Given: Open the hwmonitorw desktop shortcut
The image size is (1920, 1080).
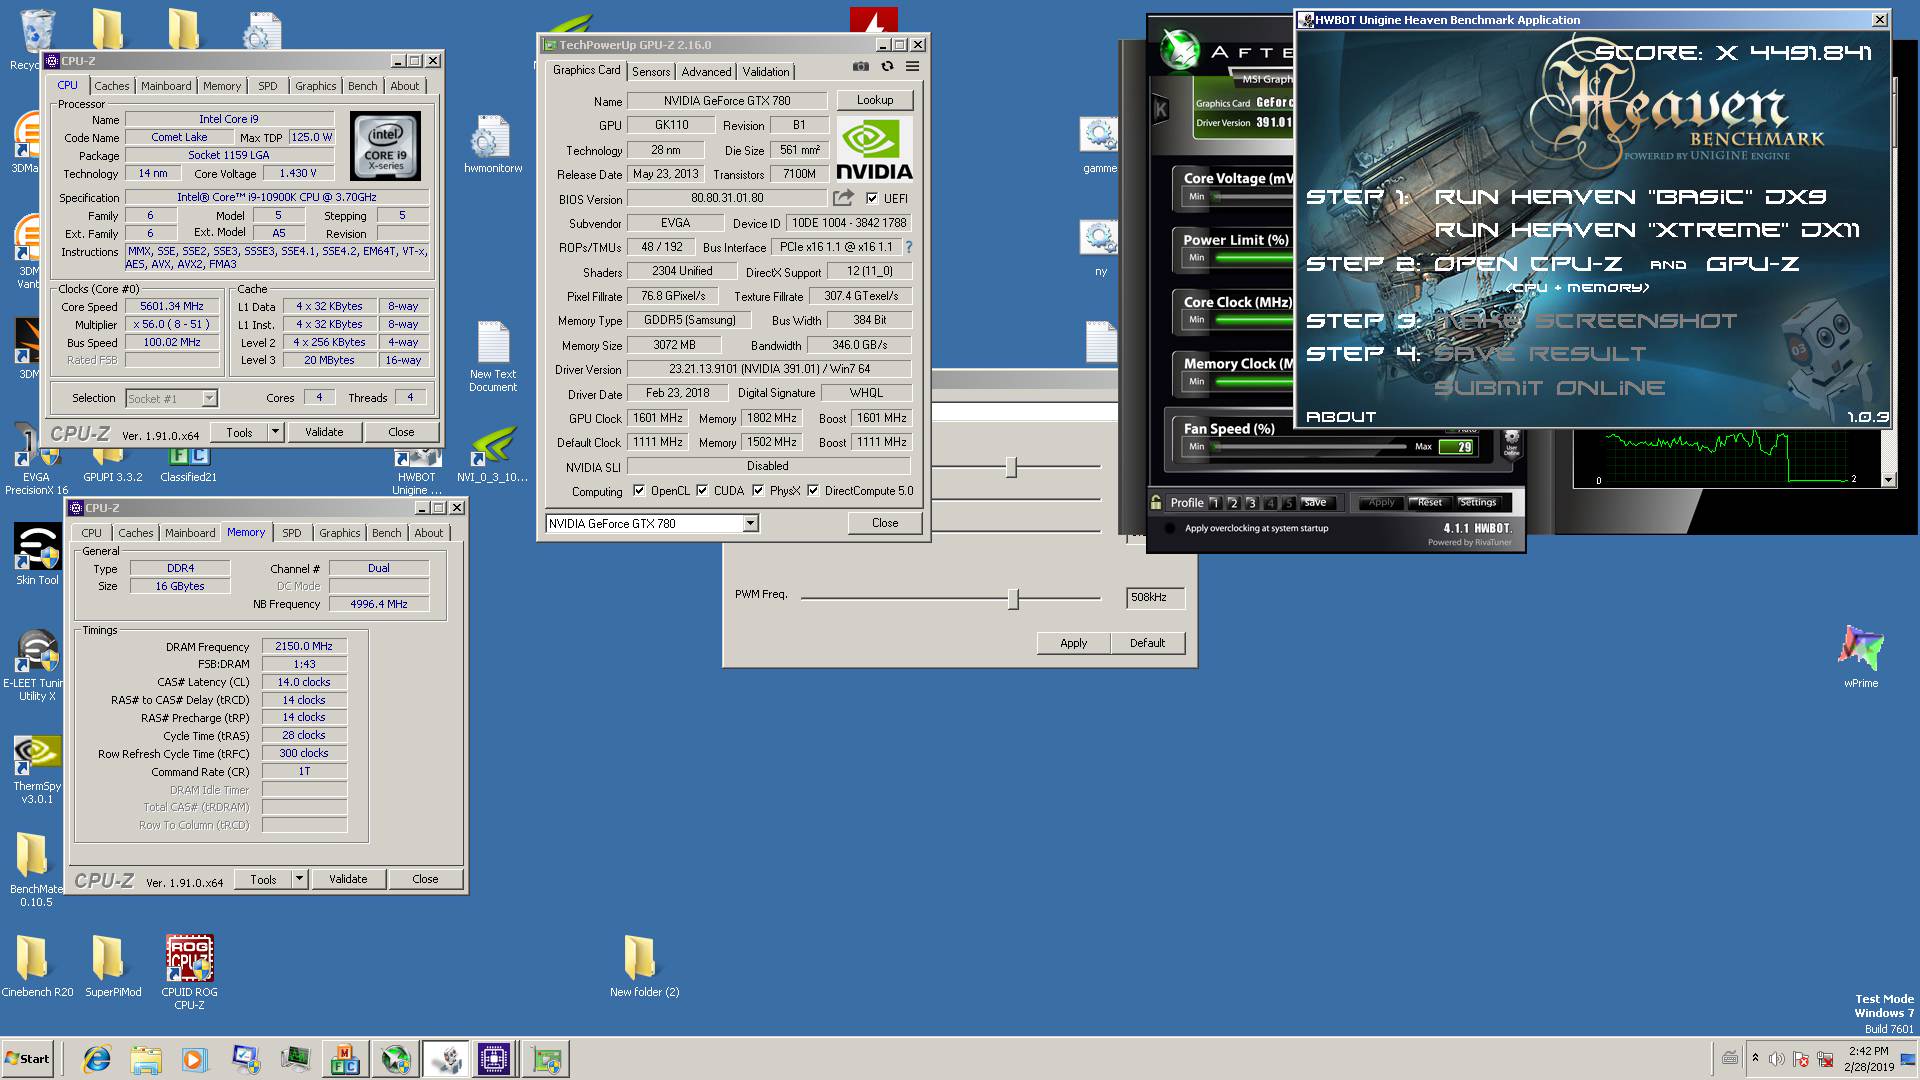Looking at the screenshot, I should pyautogui.click(x=493, y=146).
